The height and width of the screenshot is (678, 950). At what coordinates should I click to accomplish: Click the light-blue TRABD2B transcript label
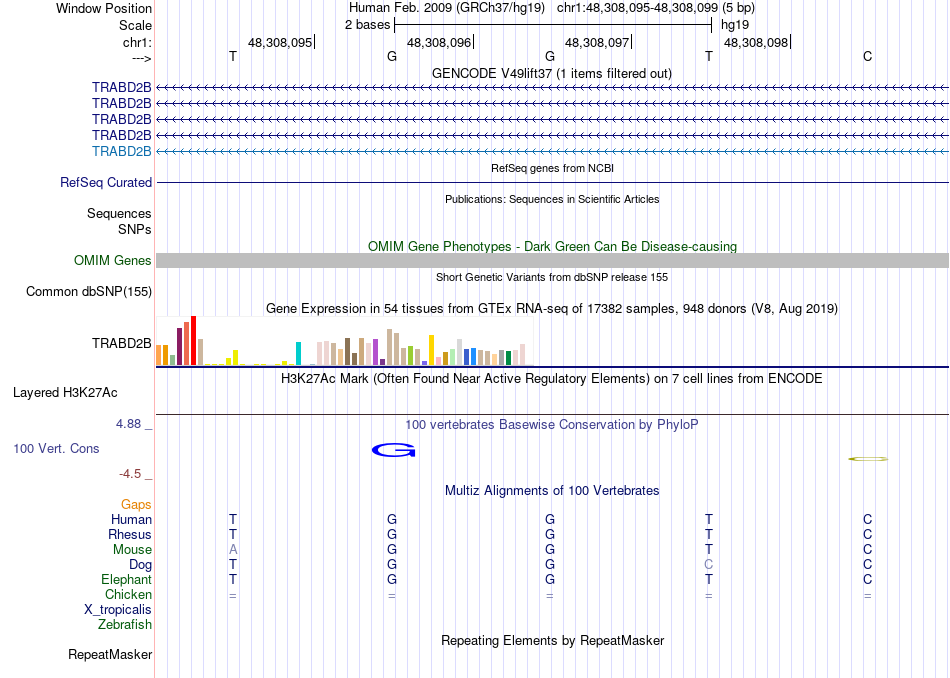[x=122, y=151]
